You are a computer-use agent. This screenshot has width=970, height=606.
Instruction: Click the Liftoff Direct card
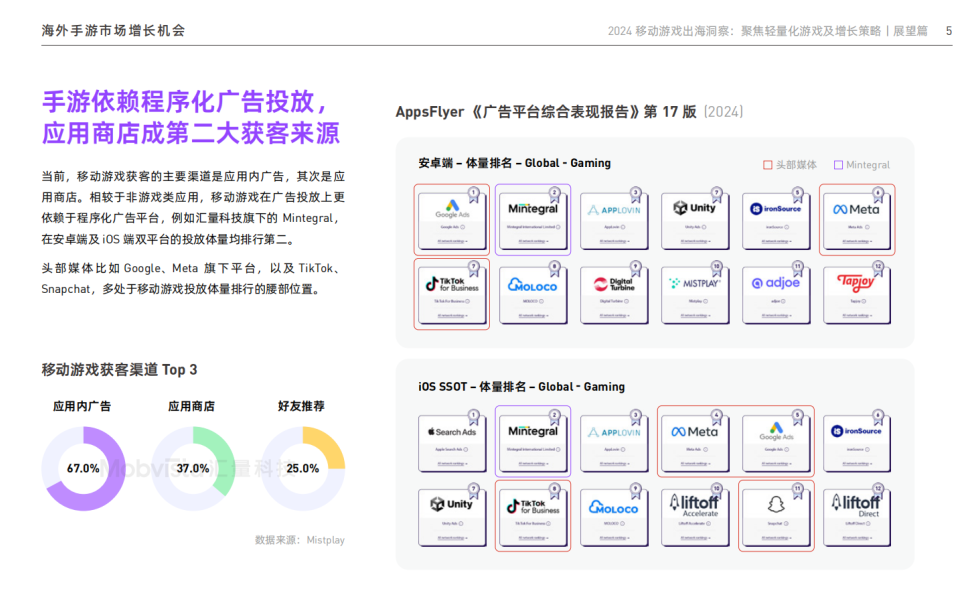tap(857, 517)
